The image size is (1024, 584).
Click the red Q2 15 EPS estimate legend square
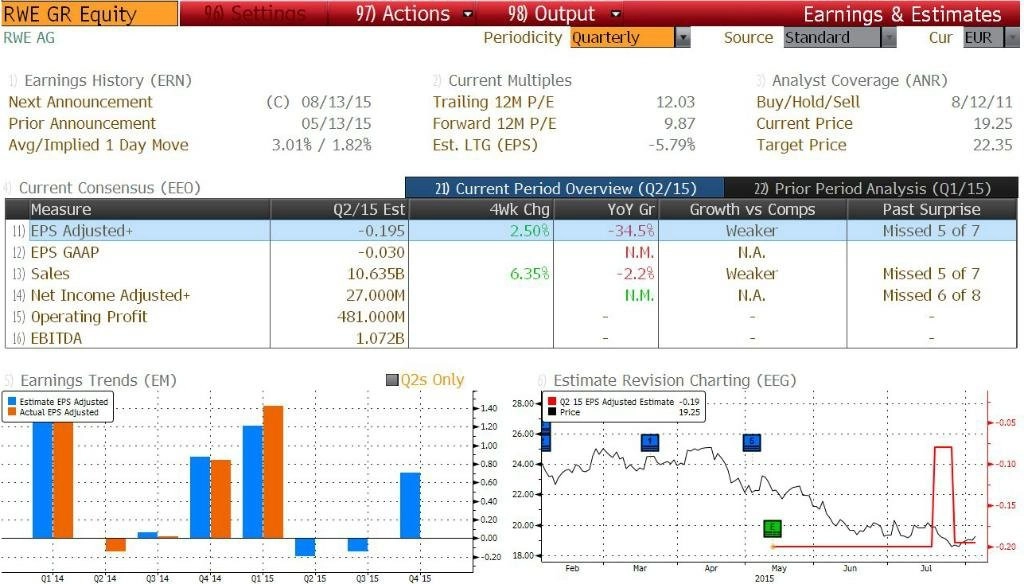point(552,402)
